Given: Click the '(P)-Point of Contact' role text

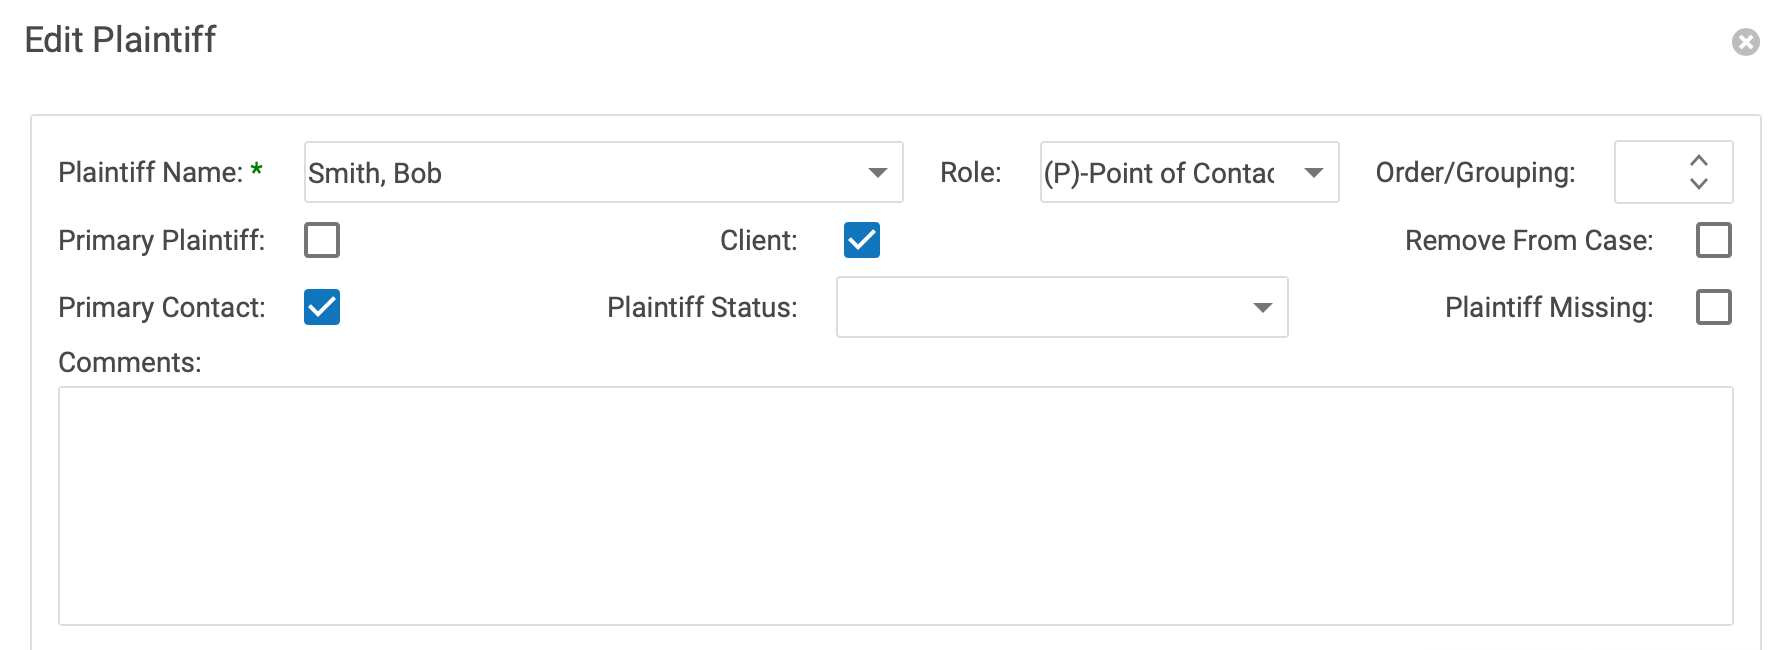Looking at the screenshot, I should pyautogui.click(x=1160, y=173).
